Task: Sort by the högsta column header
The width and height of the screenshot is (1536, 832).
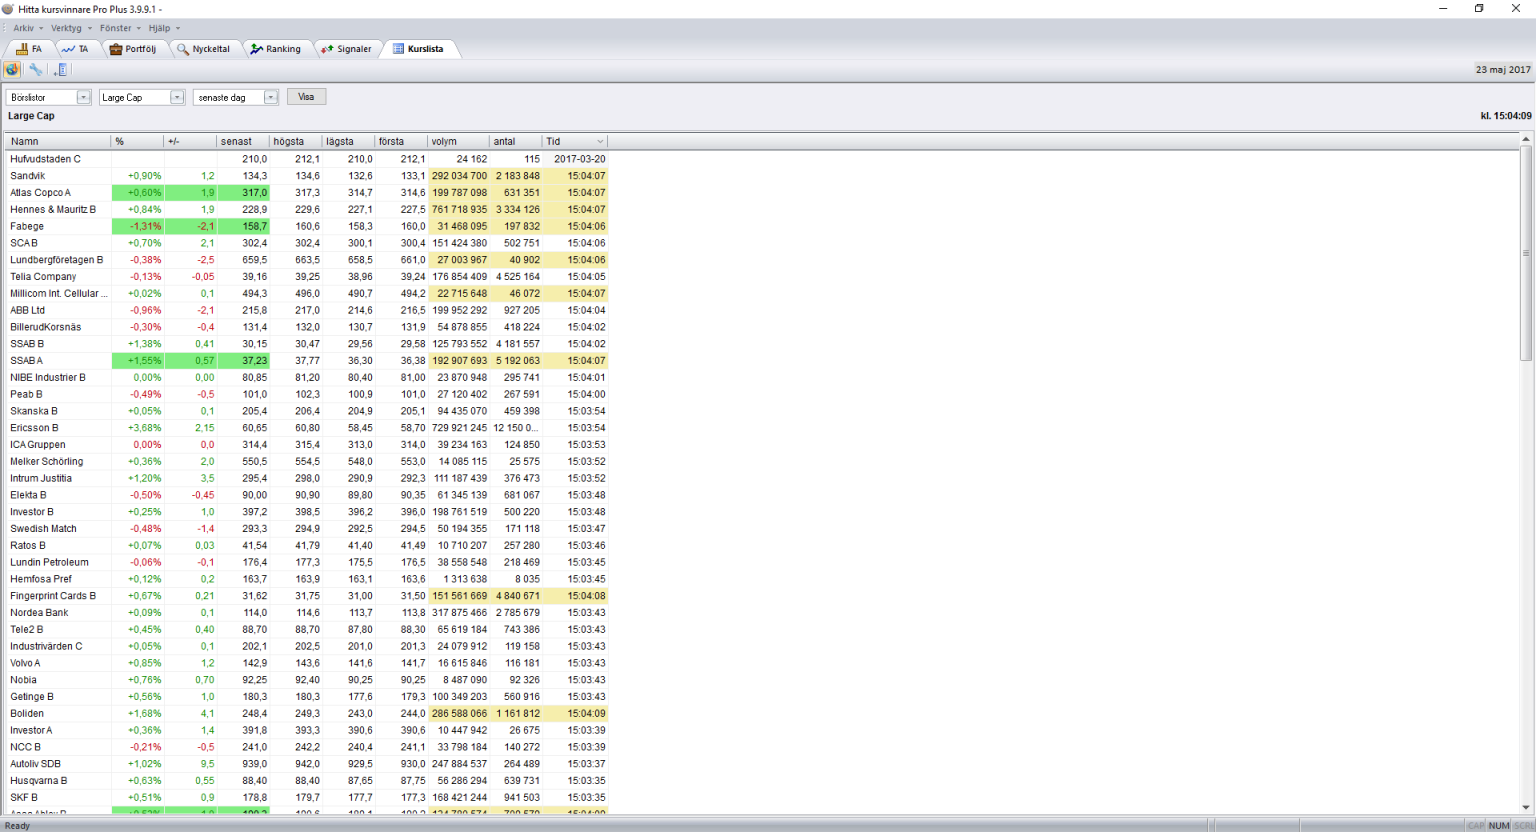Action: [x=296, y=142]
